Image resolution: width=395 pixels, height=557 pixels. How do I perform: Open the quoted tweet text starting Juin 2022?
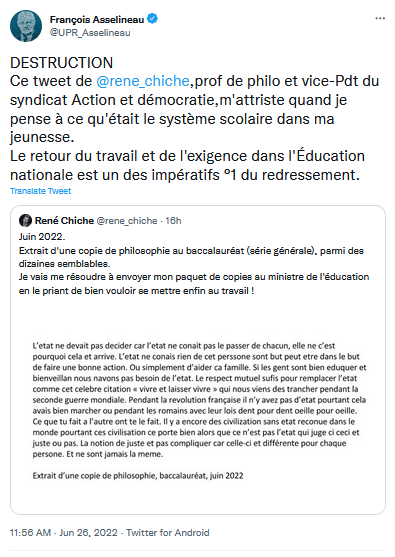(x=194, y=264)
